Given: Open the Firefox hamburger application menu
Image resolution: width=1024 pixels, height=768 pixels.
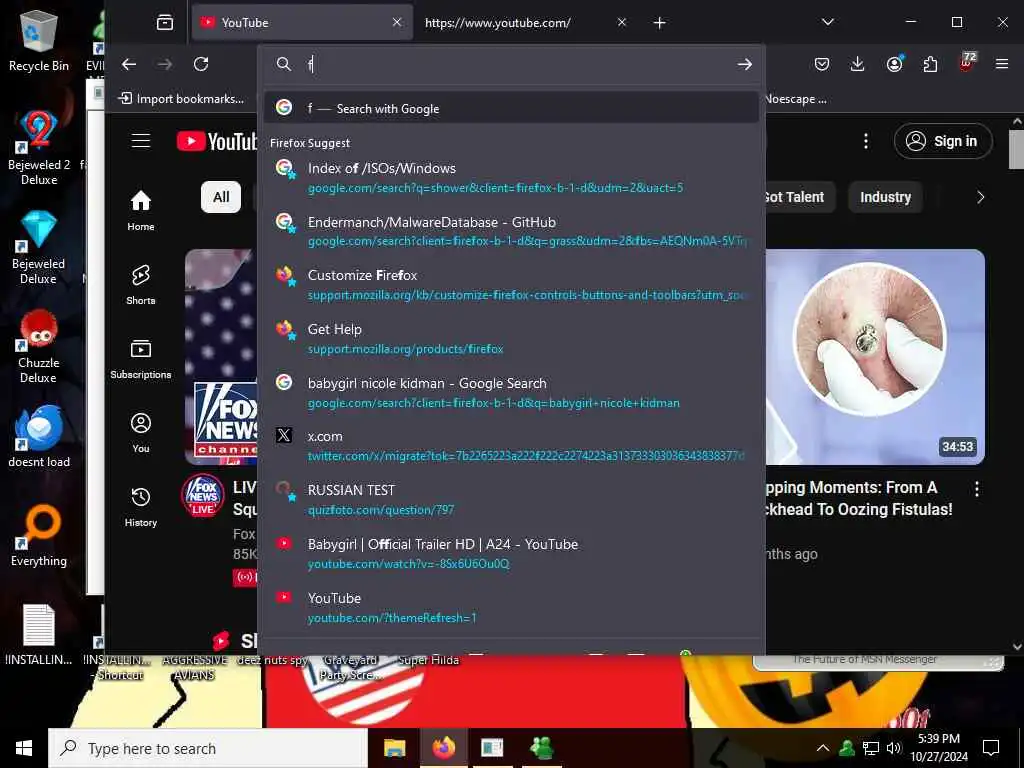Looking at the screenshot, I should [1002, 64].
